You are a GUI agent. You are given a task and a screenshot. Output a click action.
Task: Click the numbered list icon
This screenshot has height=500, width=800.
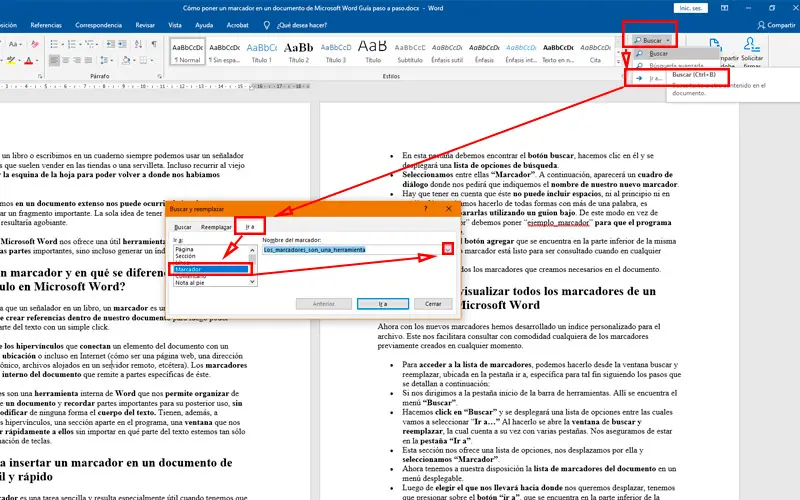(71, 44)
